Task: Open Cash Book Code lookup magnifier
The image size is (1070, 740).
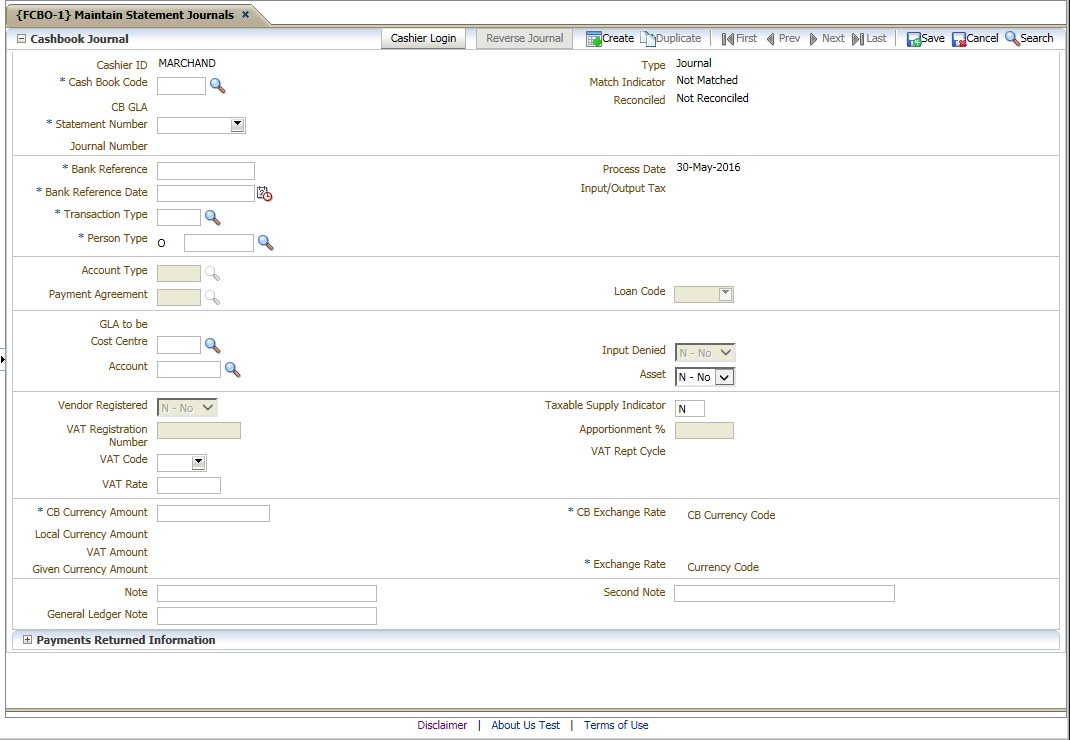Action: [217, 85]
